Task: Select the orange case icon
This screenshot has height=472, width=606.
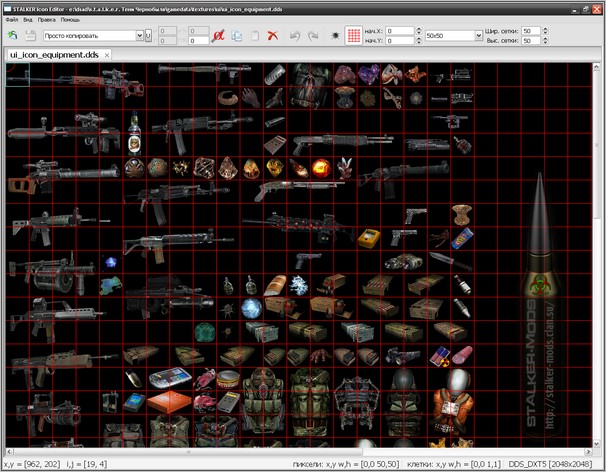Action: pos(169,402)
